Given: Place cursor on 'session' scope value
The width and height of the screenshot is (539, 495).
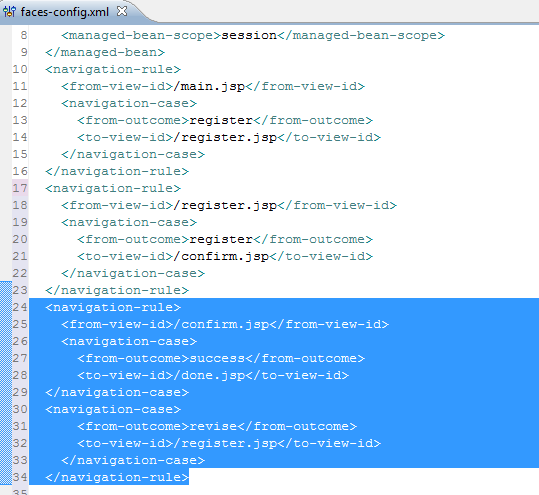Looking at the screenshot, I should click(249, 35).
